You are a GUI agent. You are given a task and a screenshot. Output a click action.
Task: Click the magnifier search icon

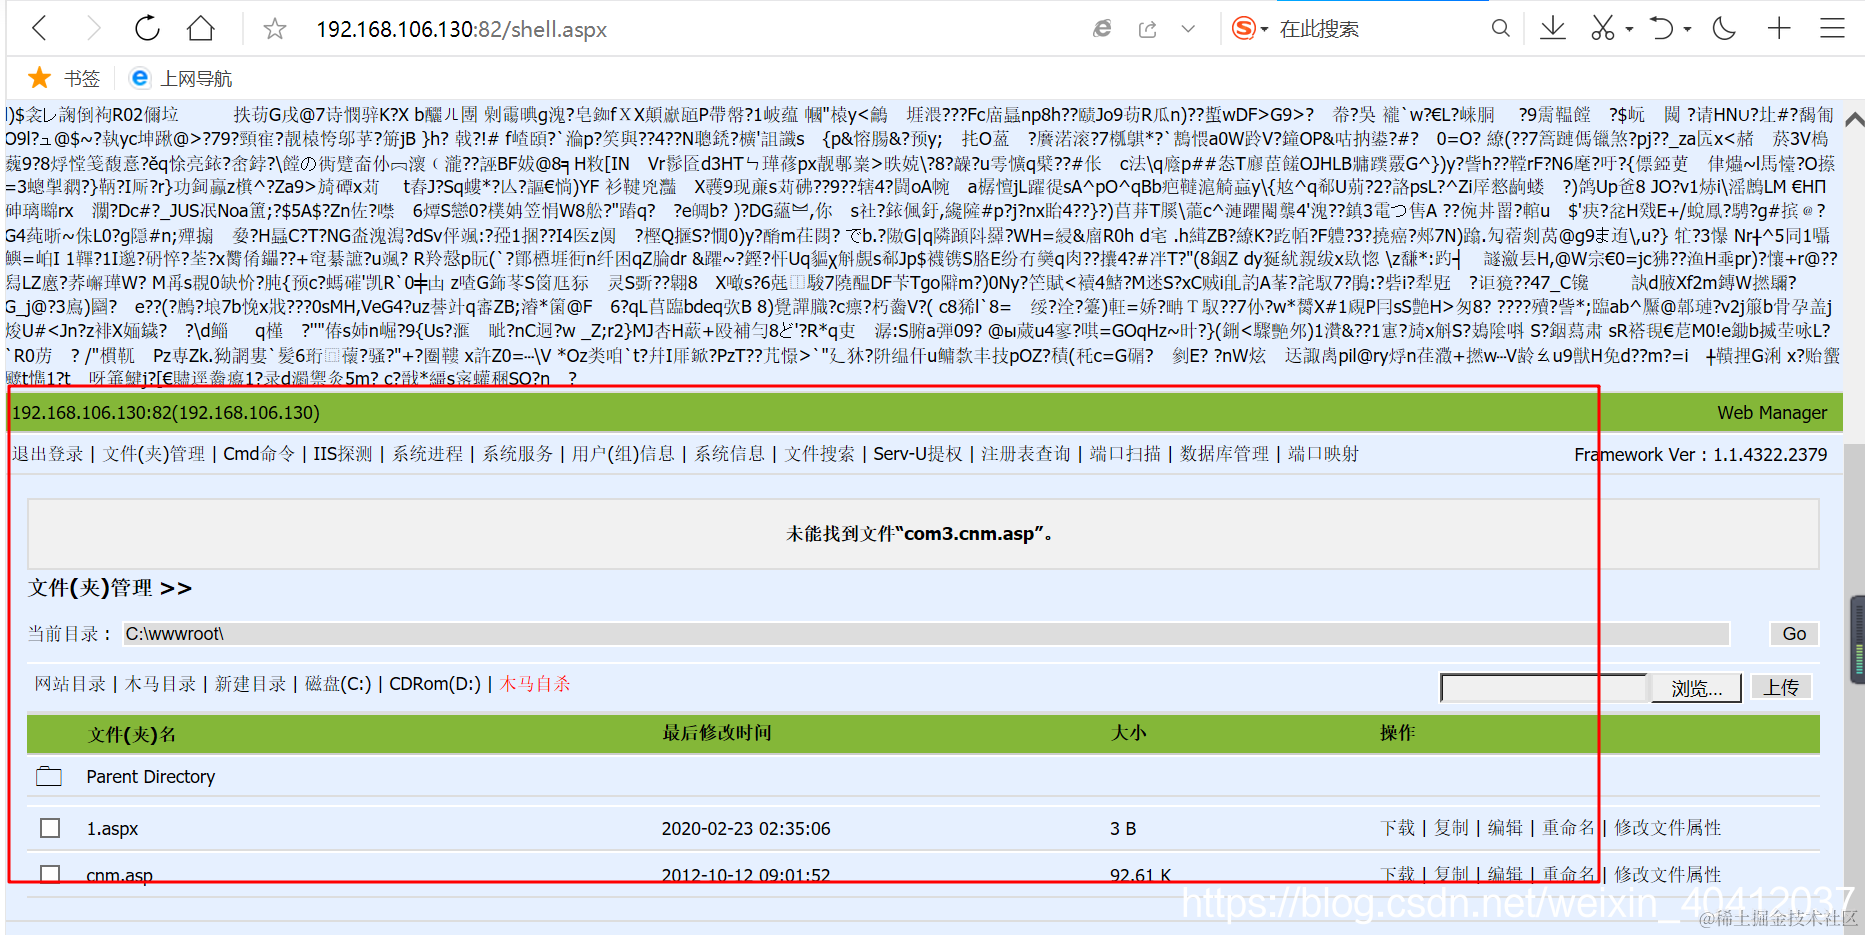1500,28
